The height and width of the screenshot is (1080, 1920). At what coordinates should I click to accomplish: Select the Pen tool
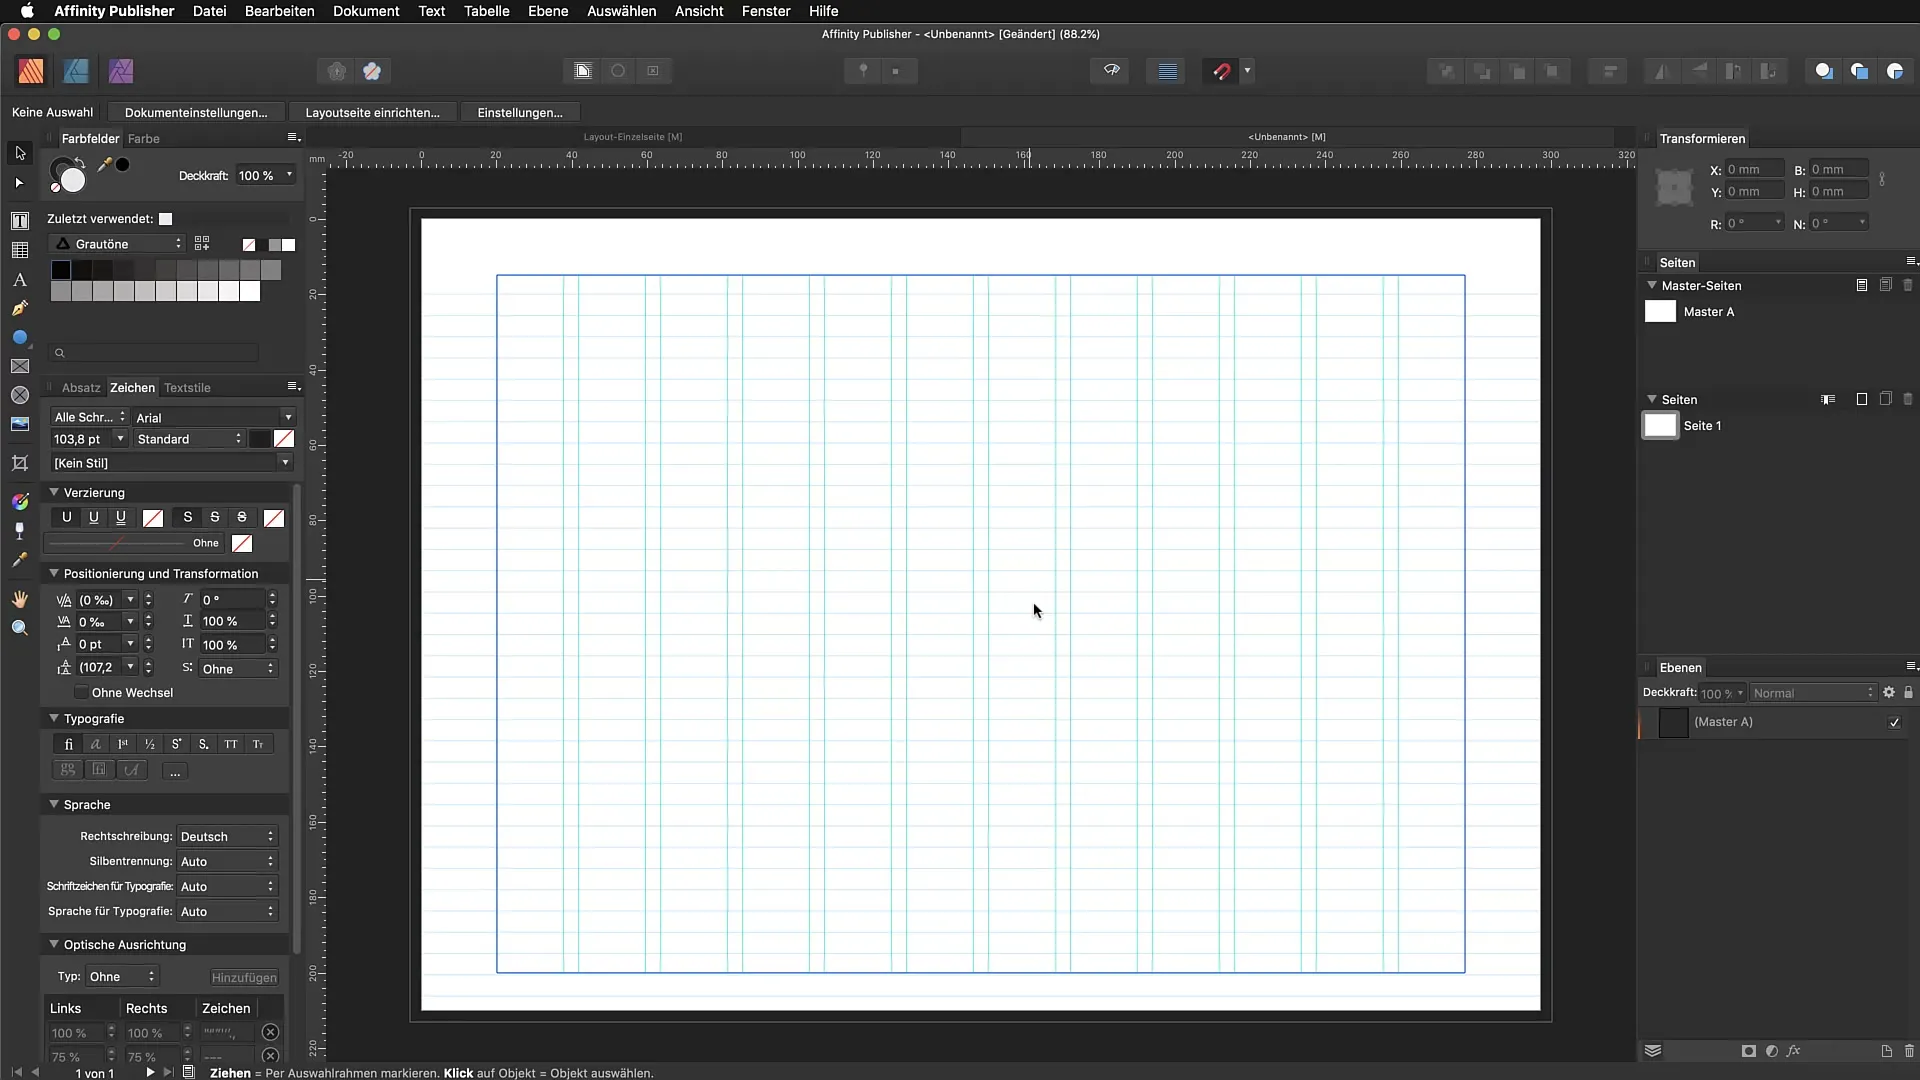tap(20, 309)
